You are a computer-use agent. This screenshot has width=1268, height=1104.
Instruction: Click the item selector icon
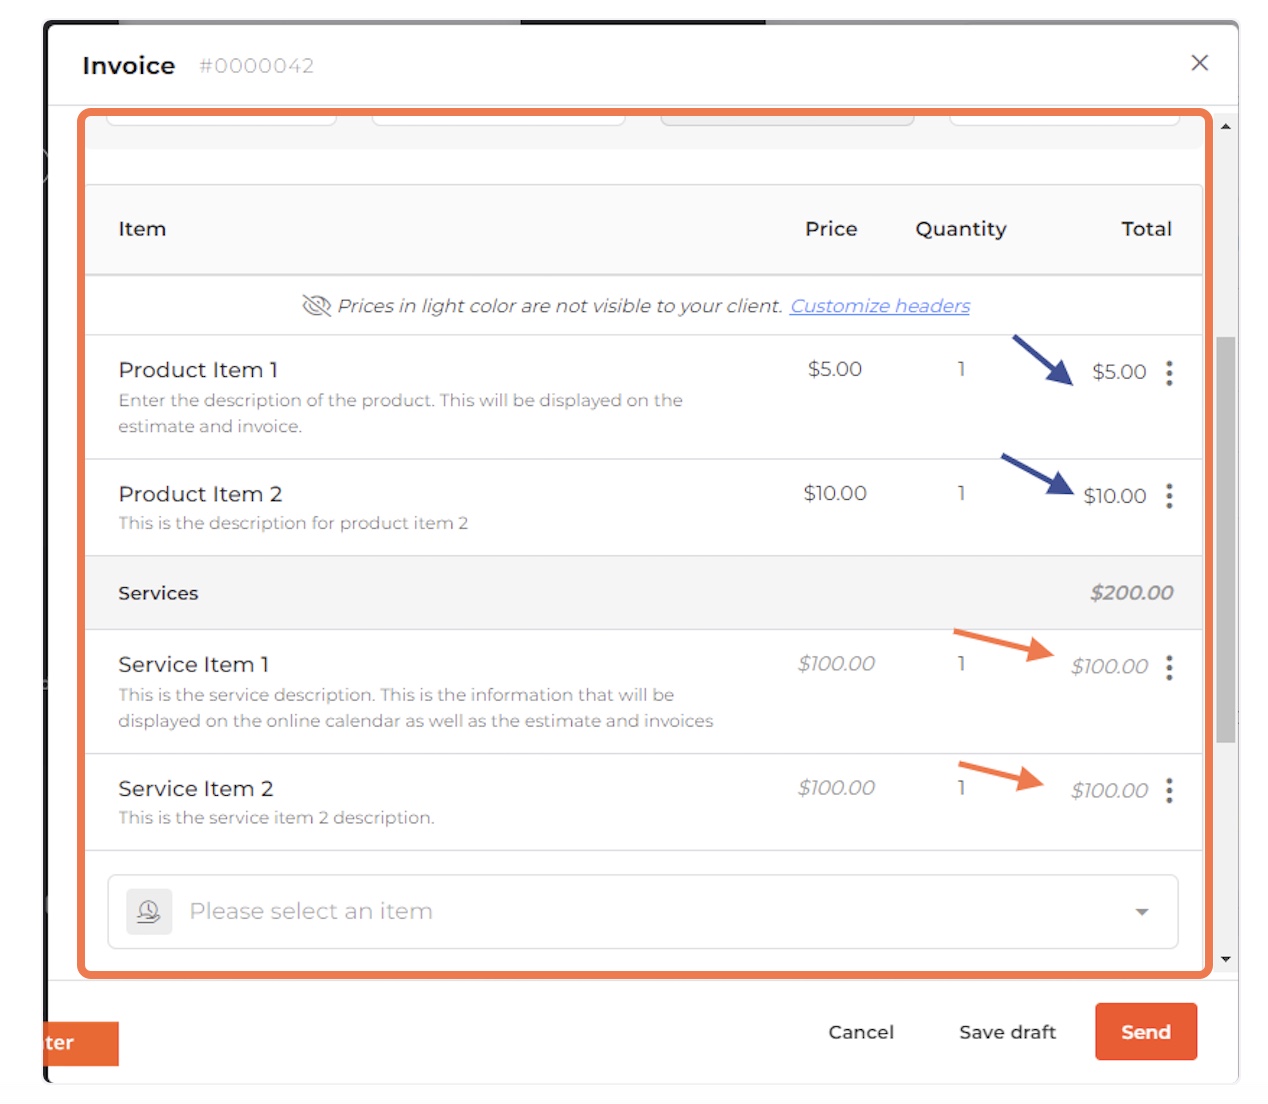pos(149,911)
